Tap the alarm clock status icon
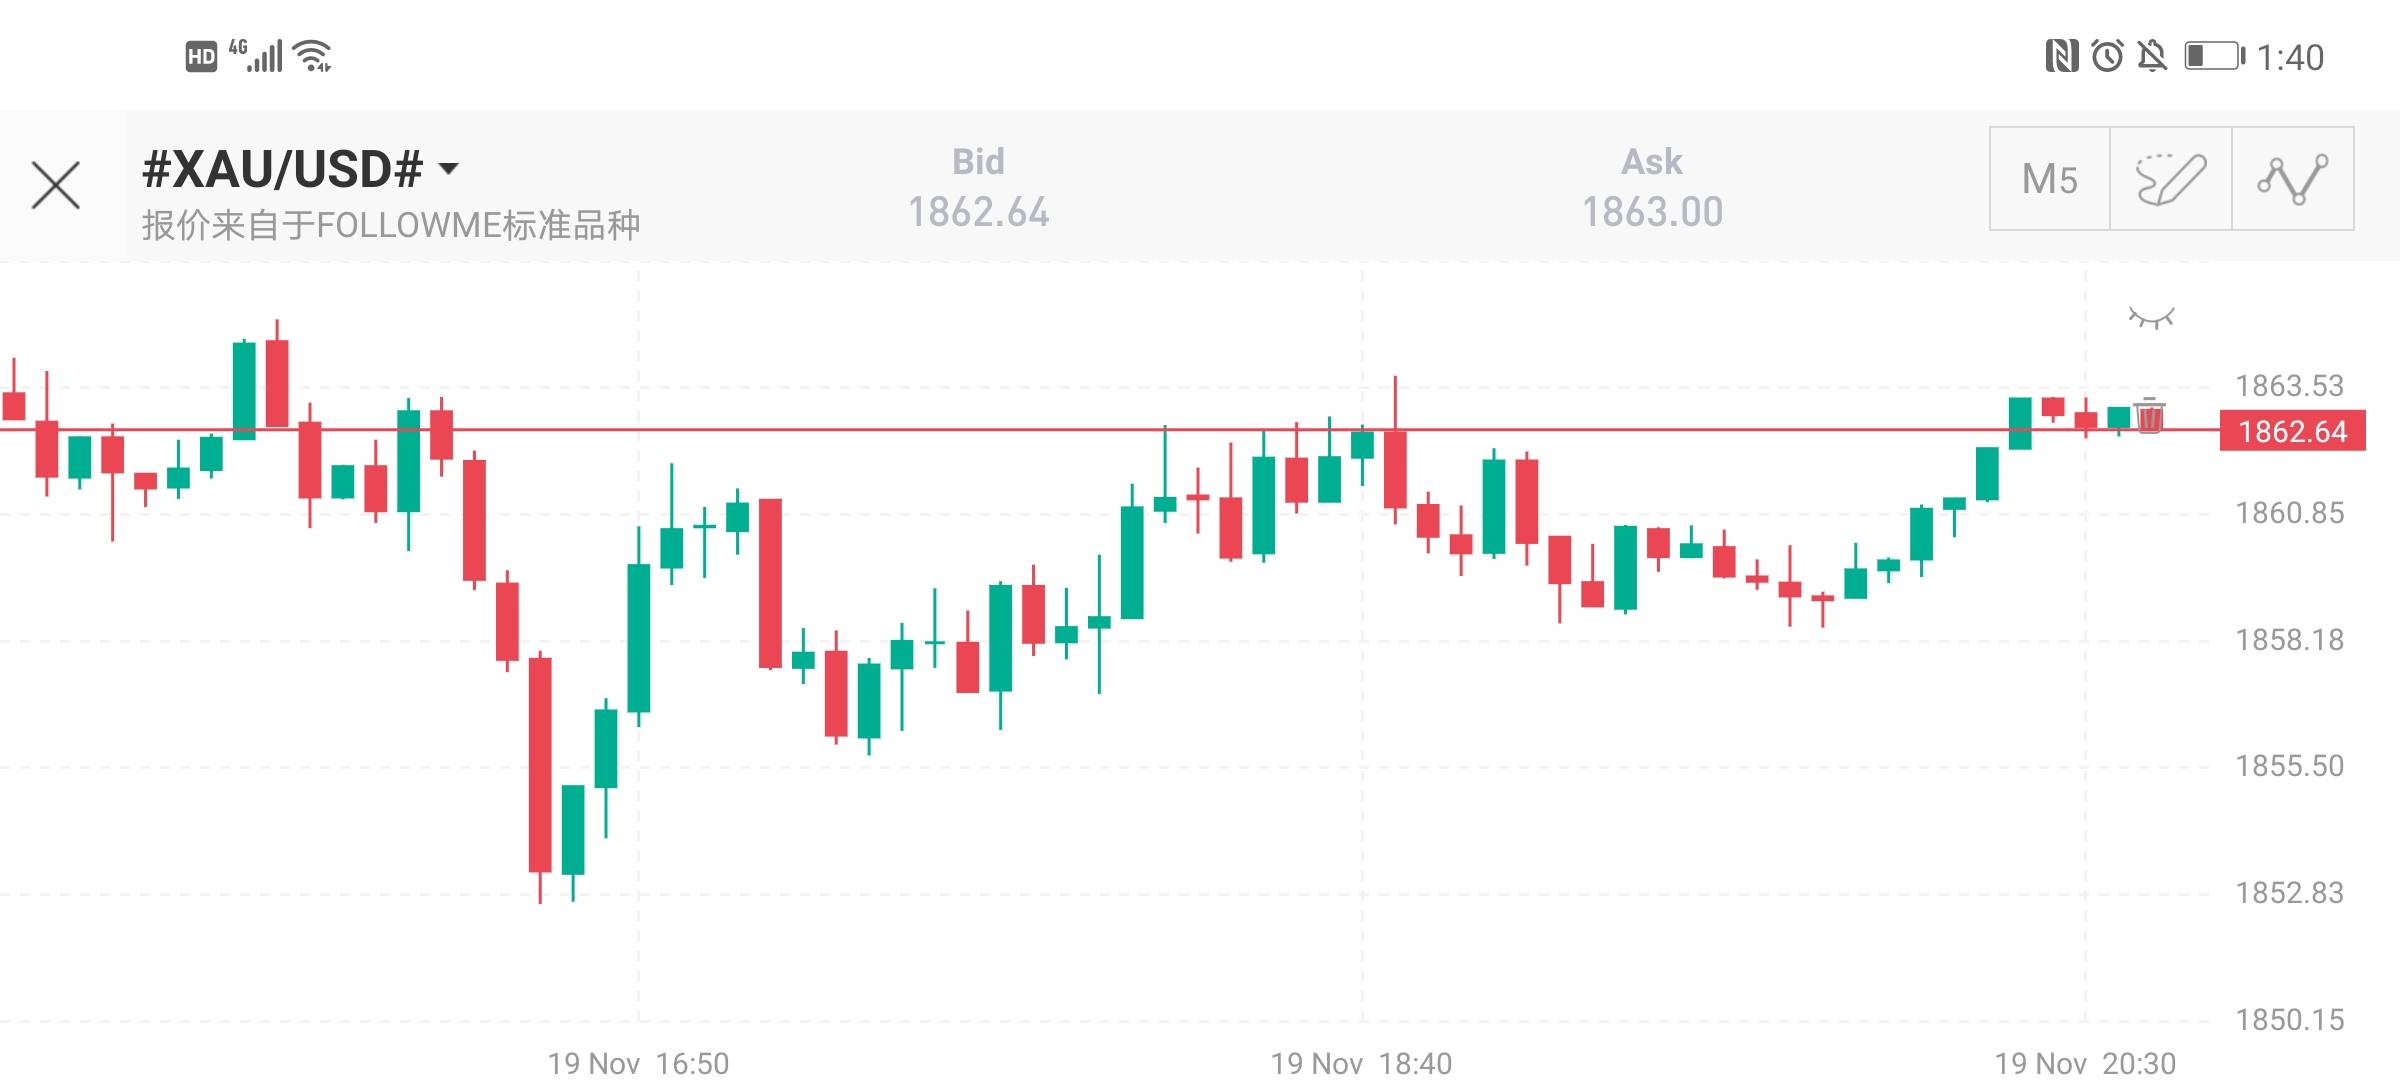2400x1080 pixels. (2107, 56)
